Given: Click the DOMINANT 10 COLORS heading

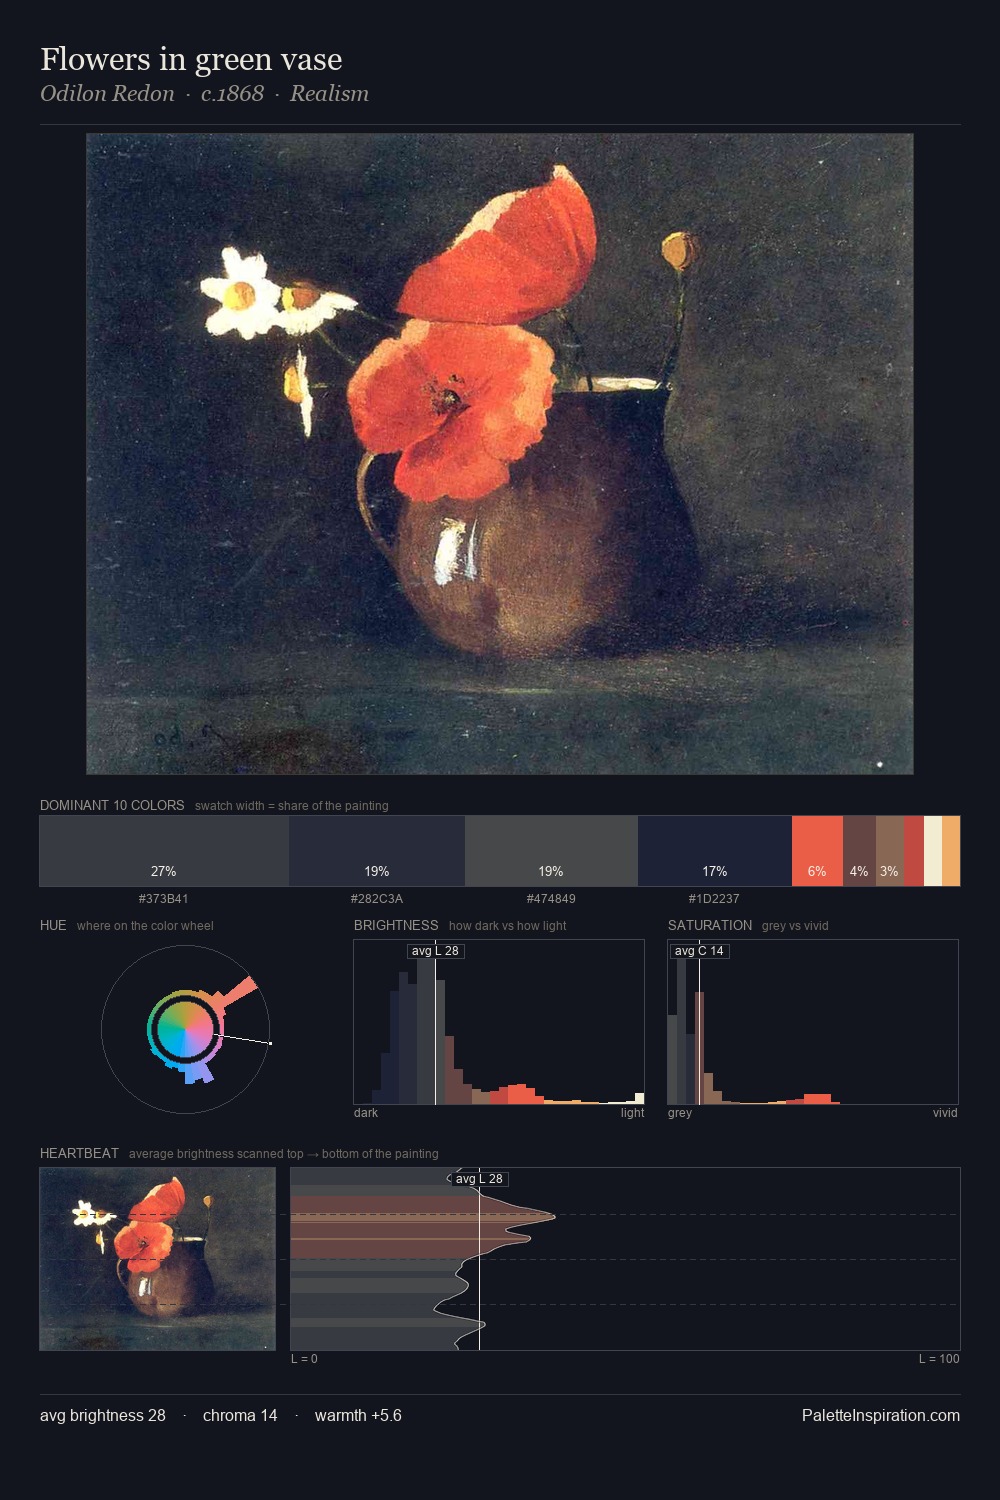Looking at the screenshot, I should [112, 805].
